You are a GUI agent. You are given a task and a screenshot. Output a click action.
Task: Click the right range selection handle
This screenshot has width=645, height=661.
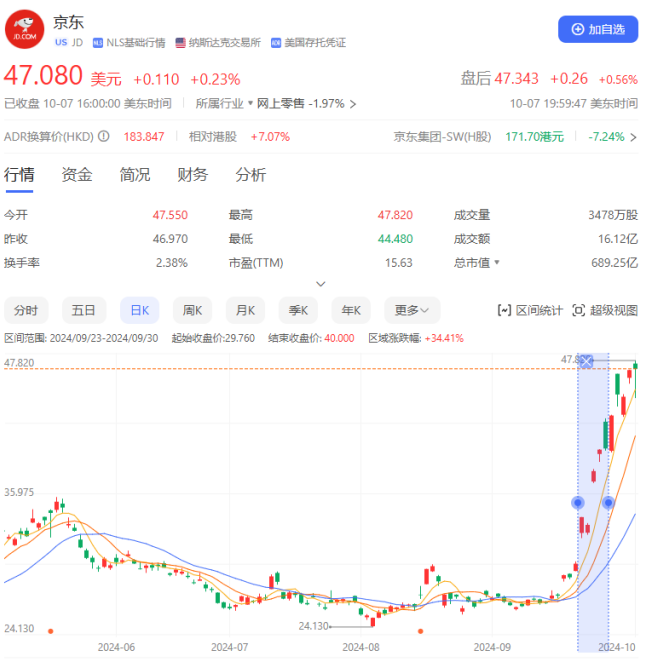[x=608, y=502]
